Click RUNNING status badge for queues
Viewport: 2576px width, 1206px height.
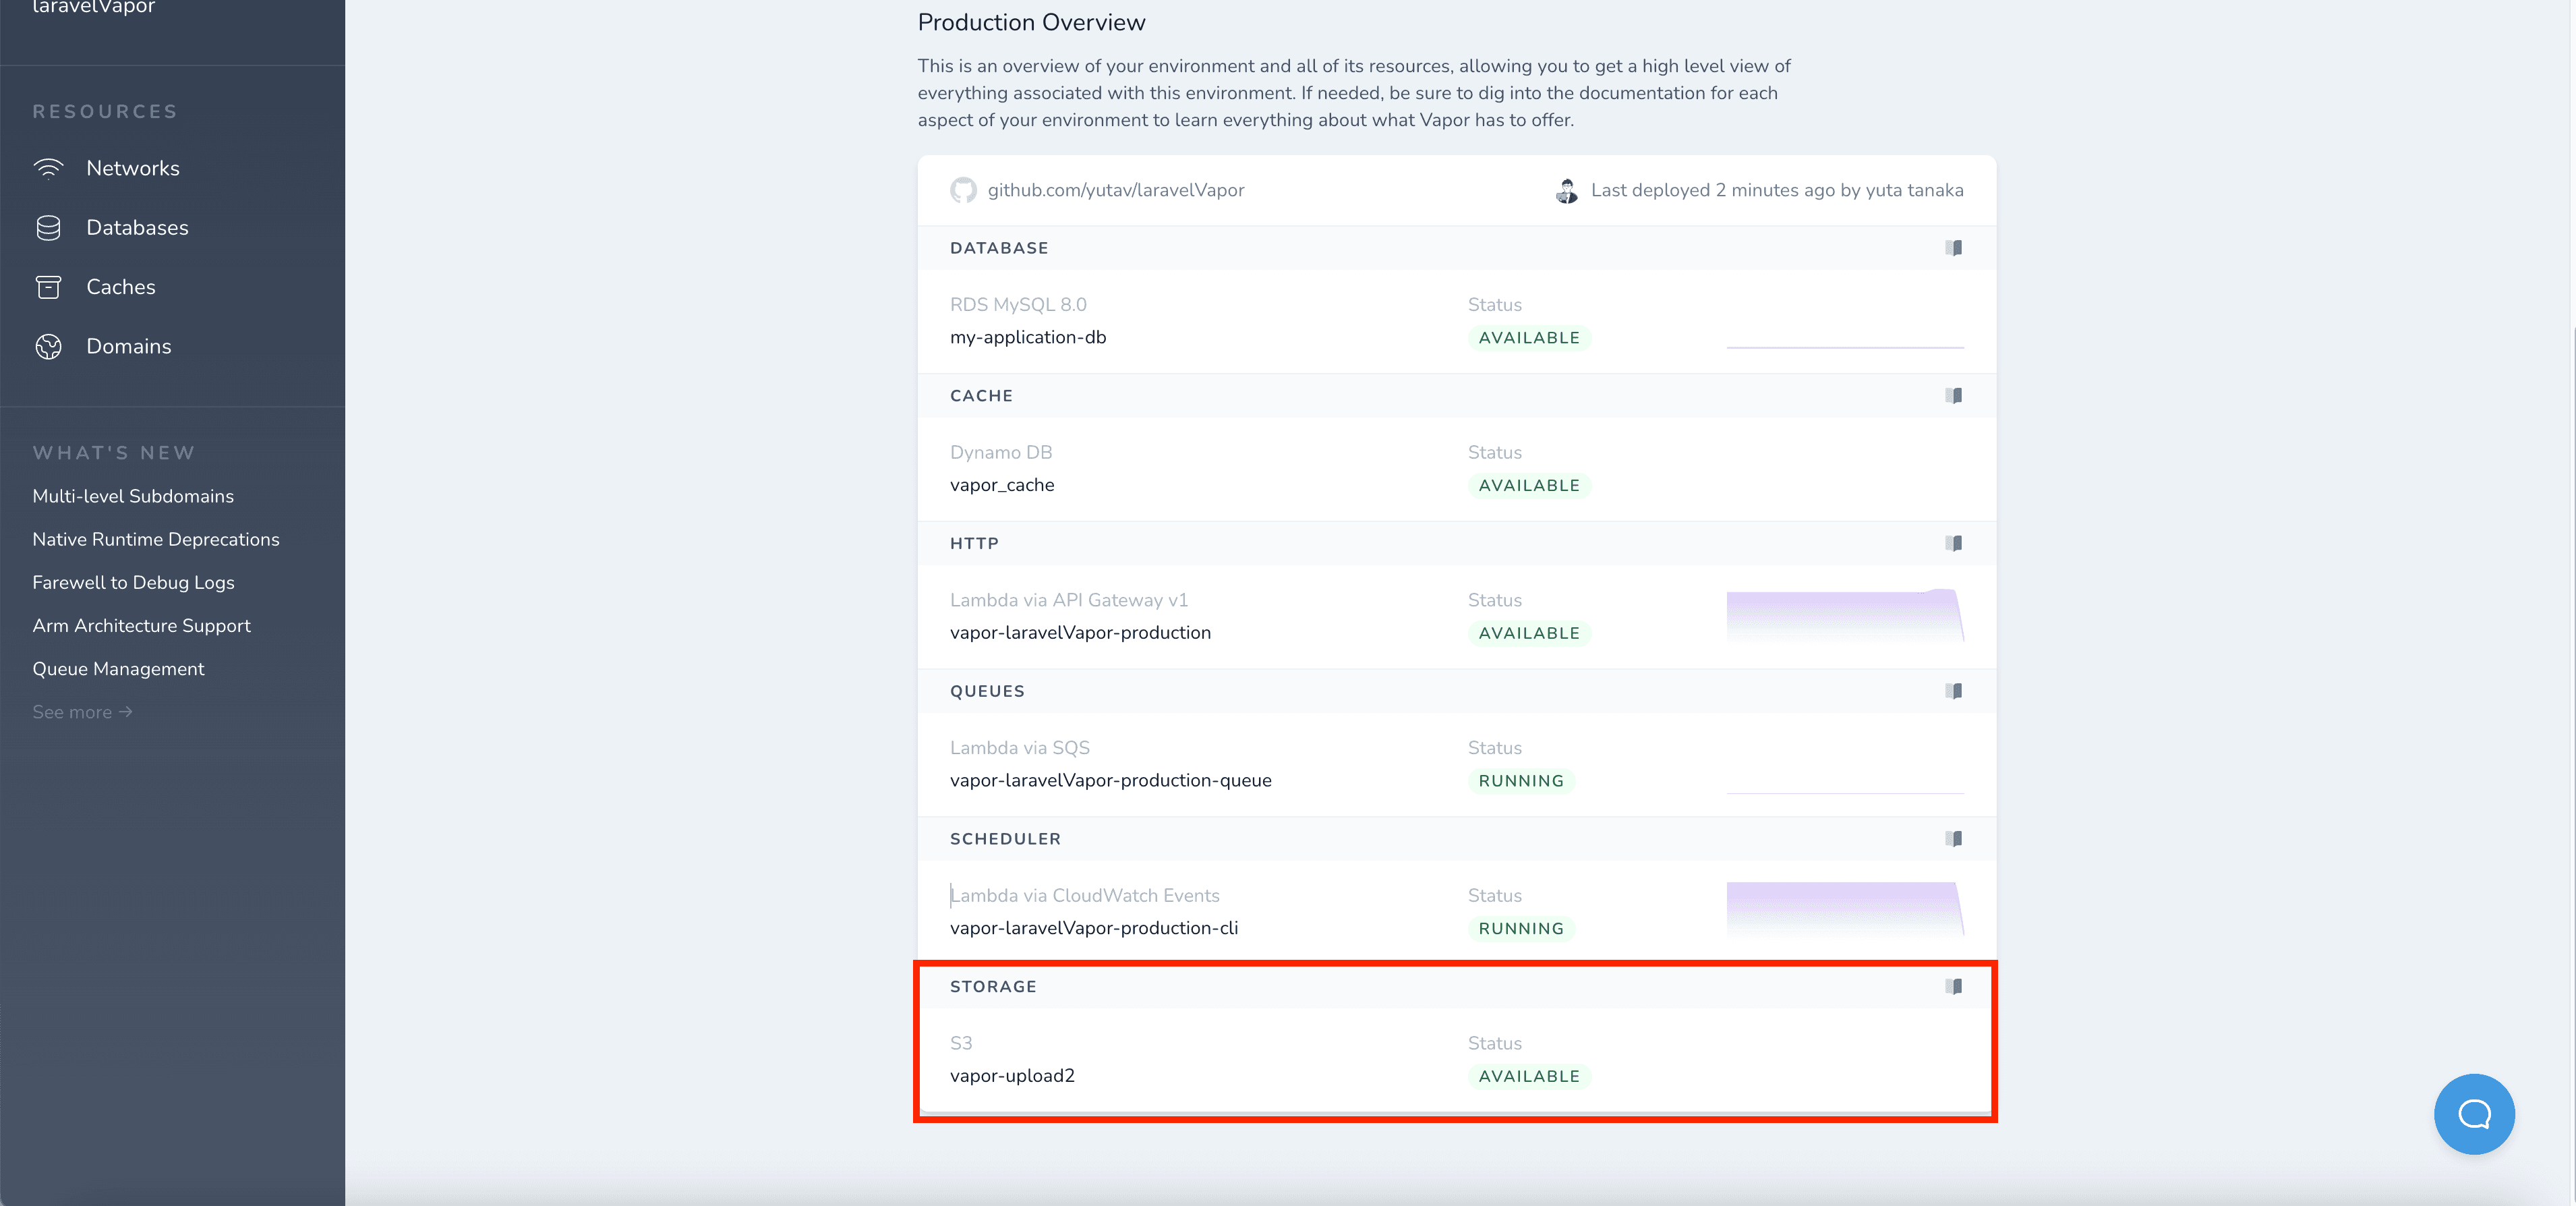1521,781
